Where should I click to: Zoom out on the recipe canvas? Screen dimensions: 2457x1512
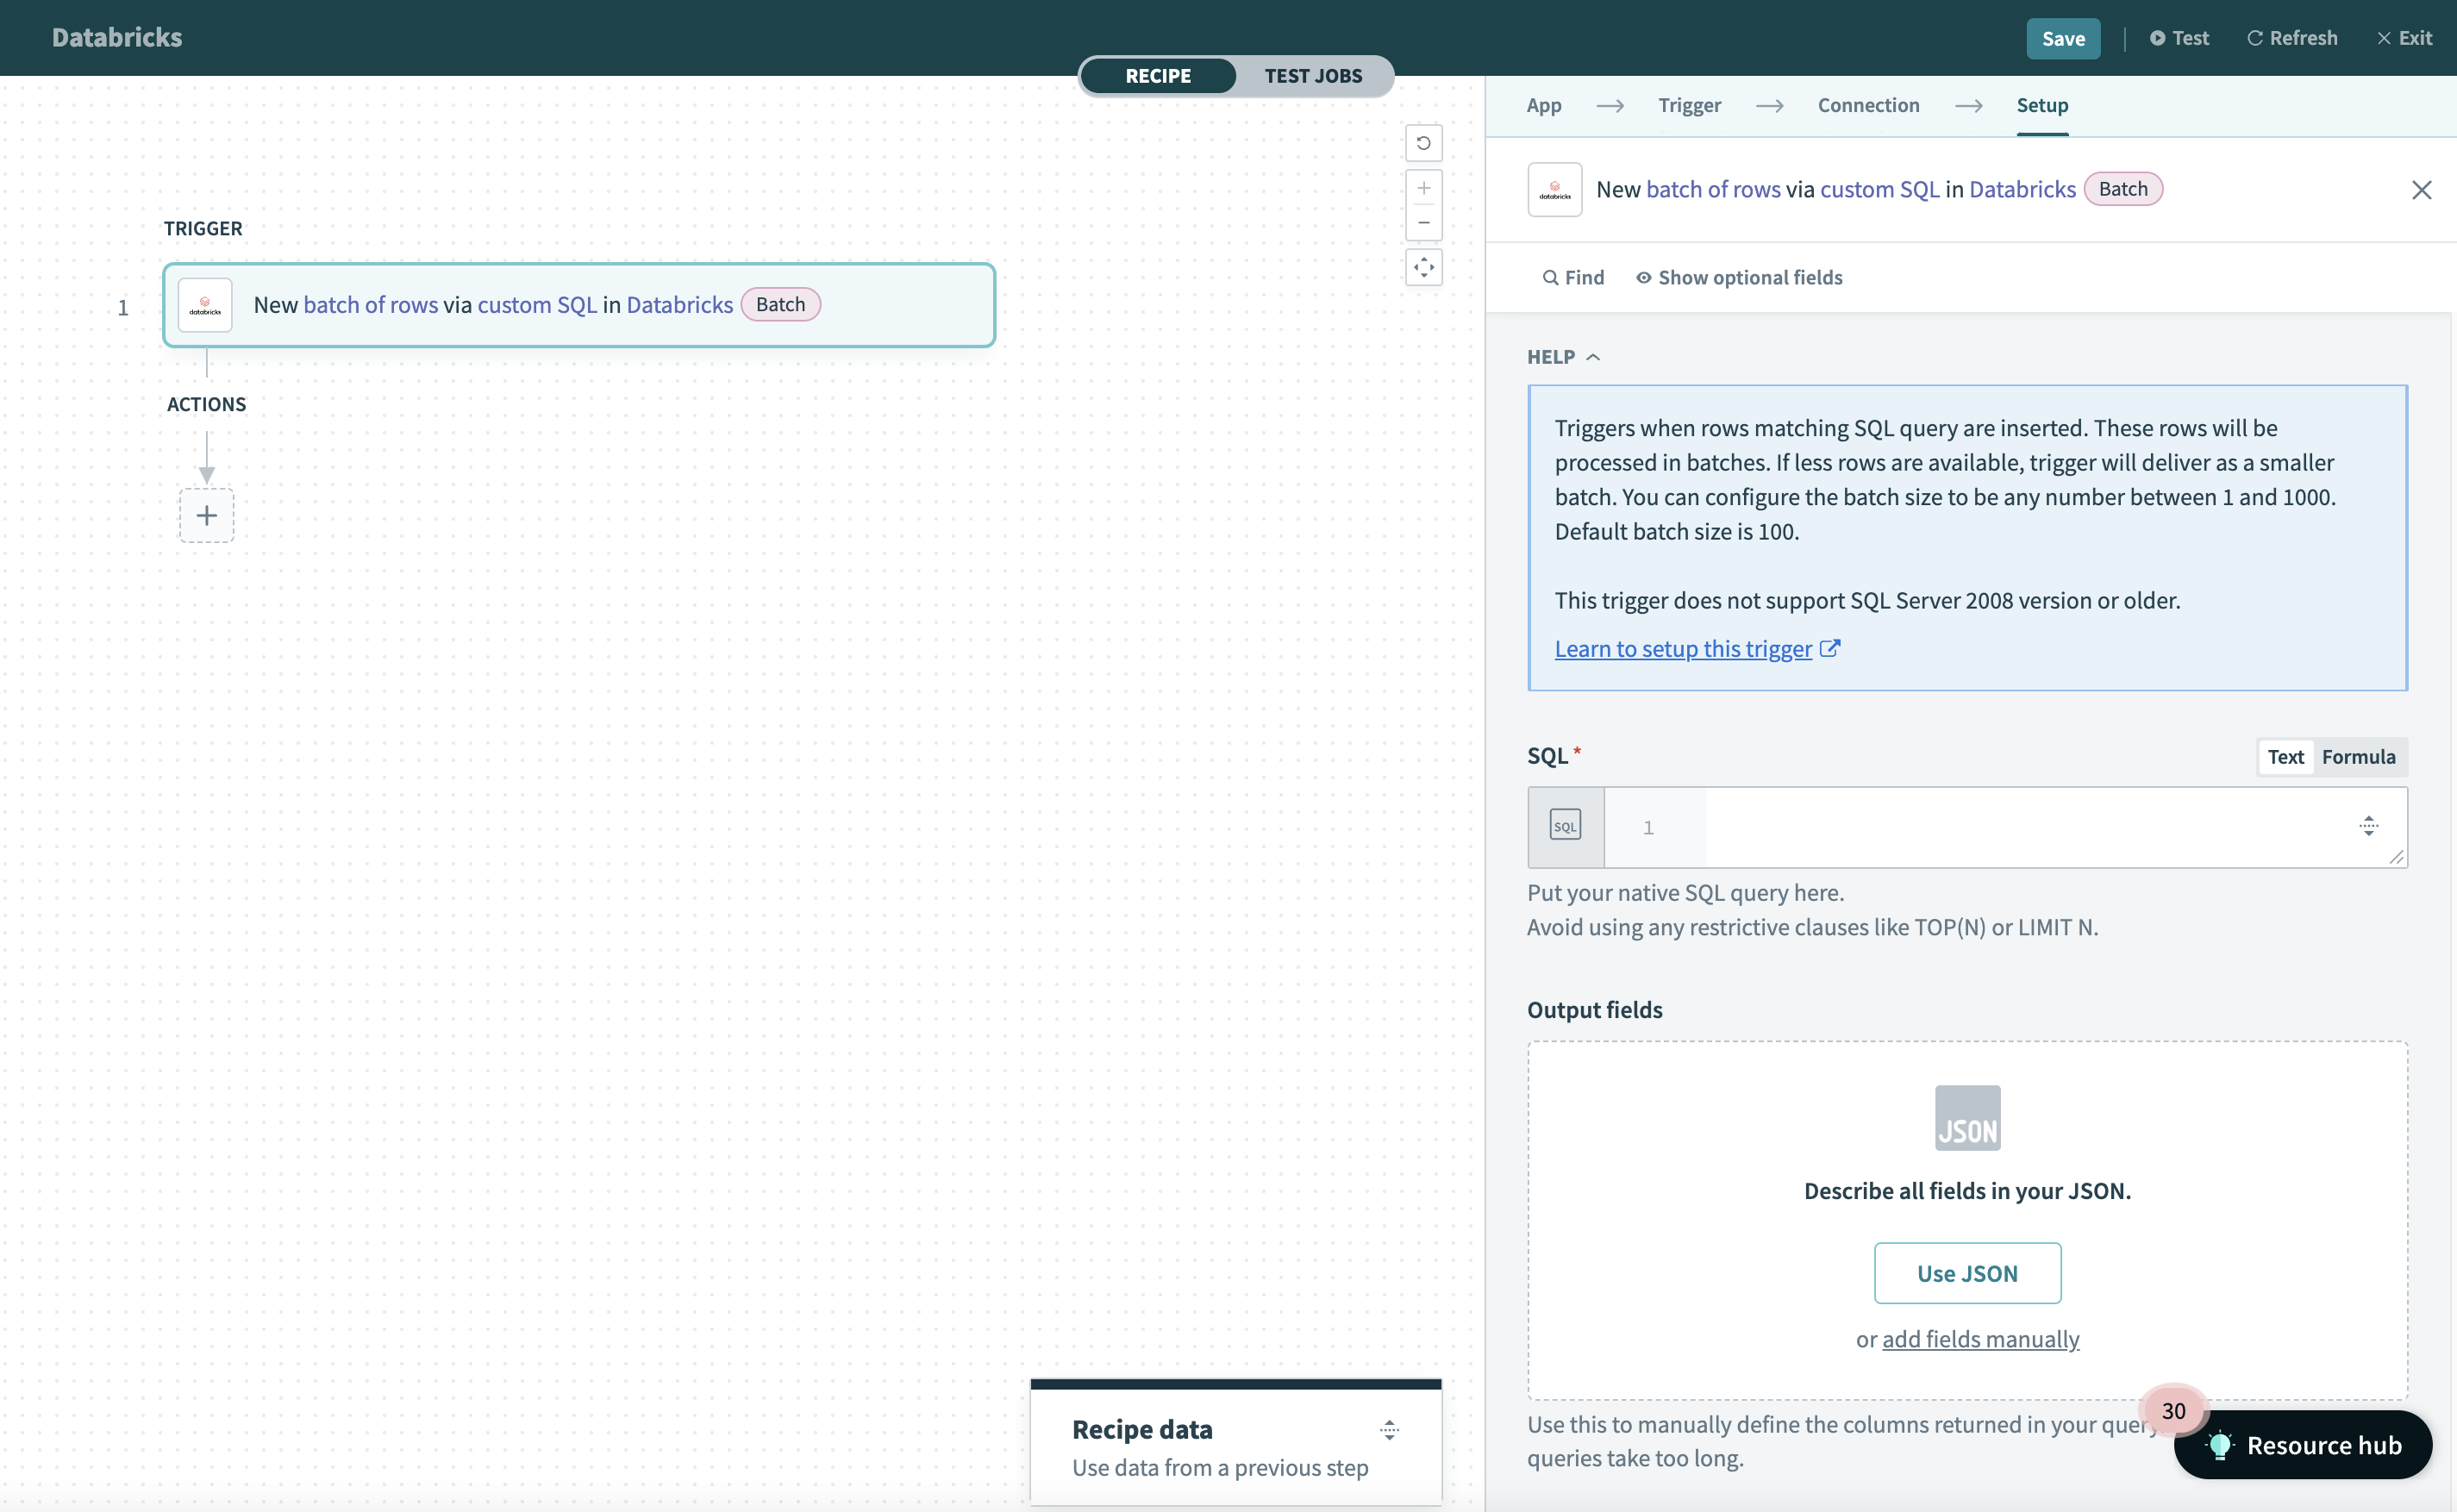tap(1424, 222)
